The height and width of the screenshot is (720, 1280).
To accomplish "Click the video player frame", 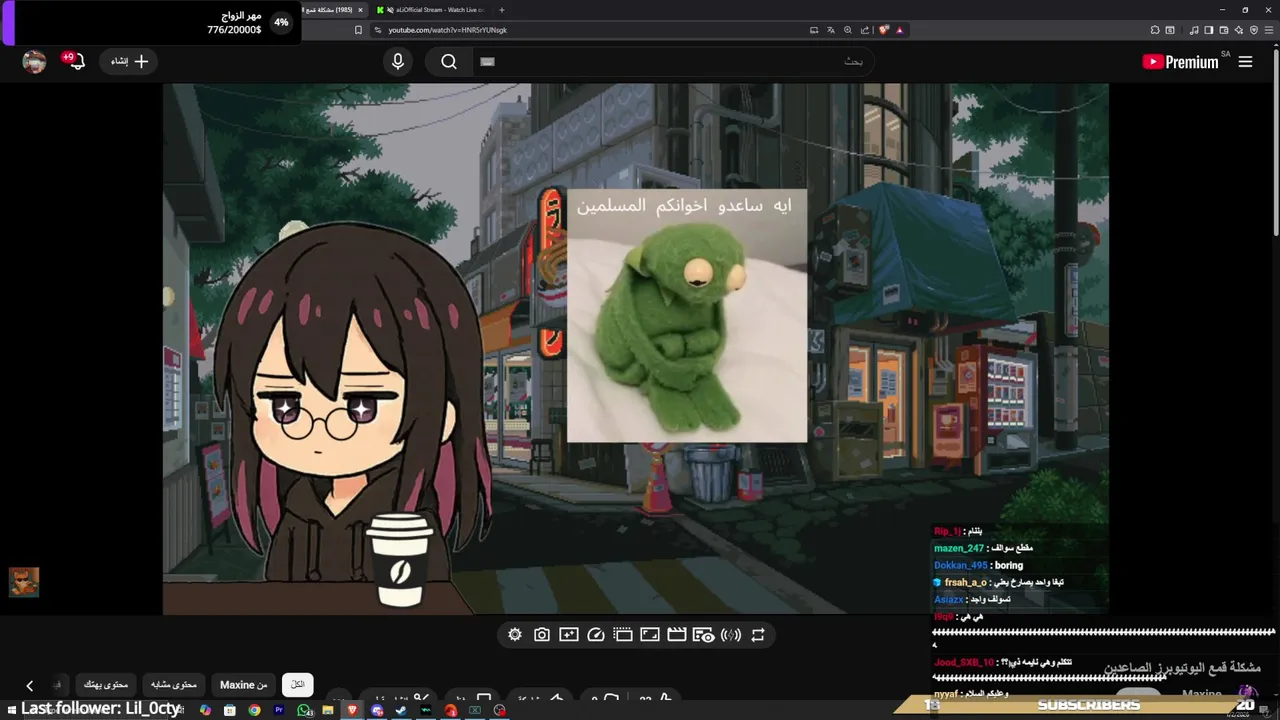I will coord(636,349).
